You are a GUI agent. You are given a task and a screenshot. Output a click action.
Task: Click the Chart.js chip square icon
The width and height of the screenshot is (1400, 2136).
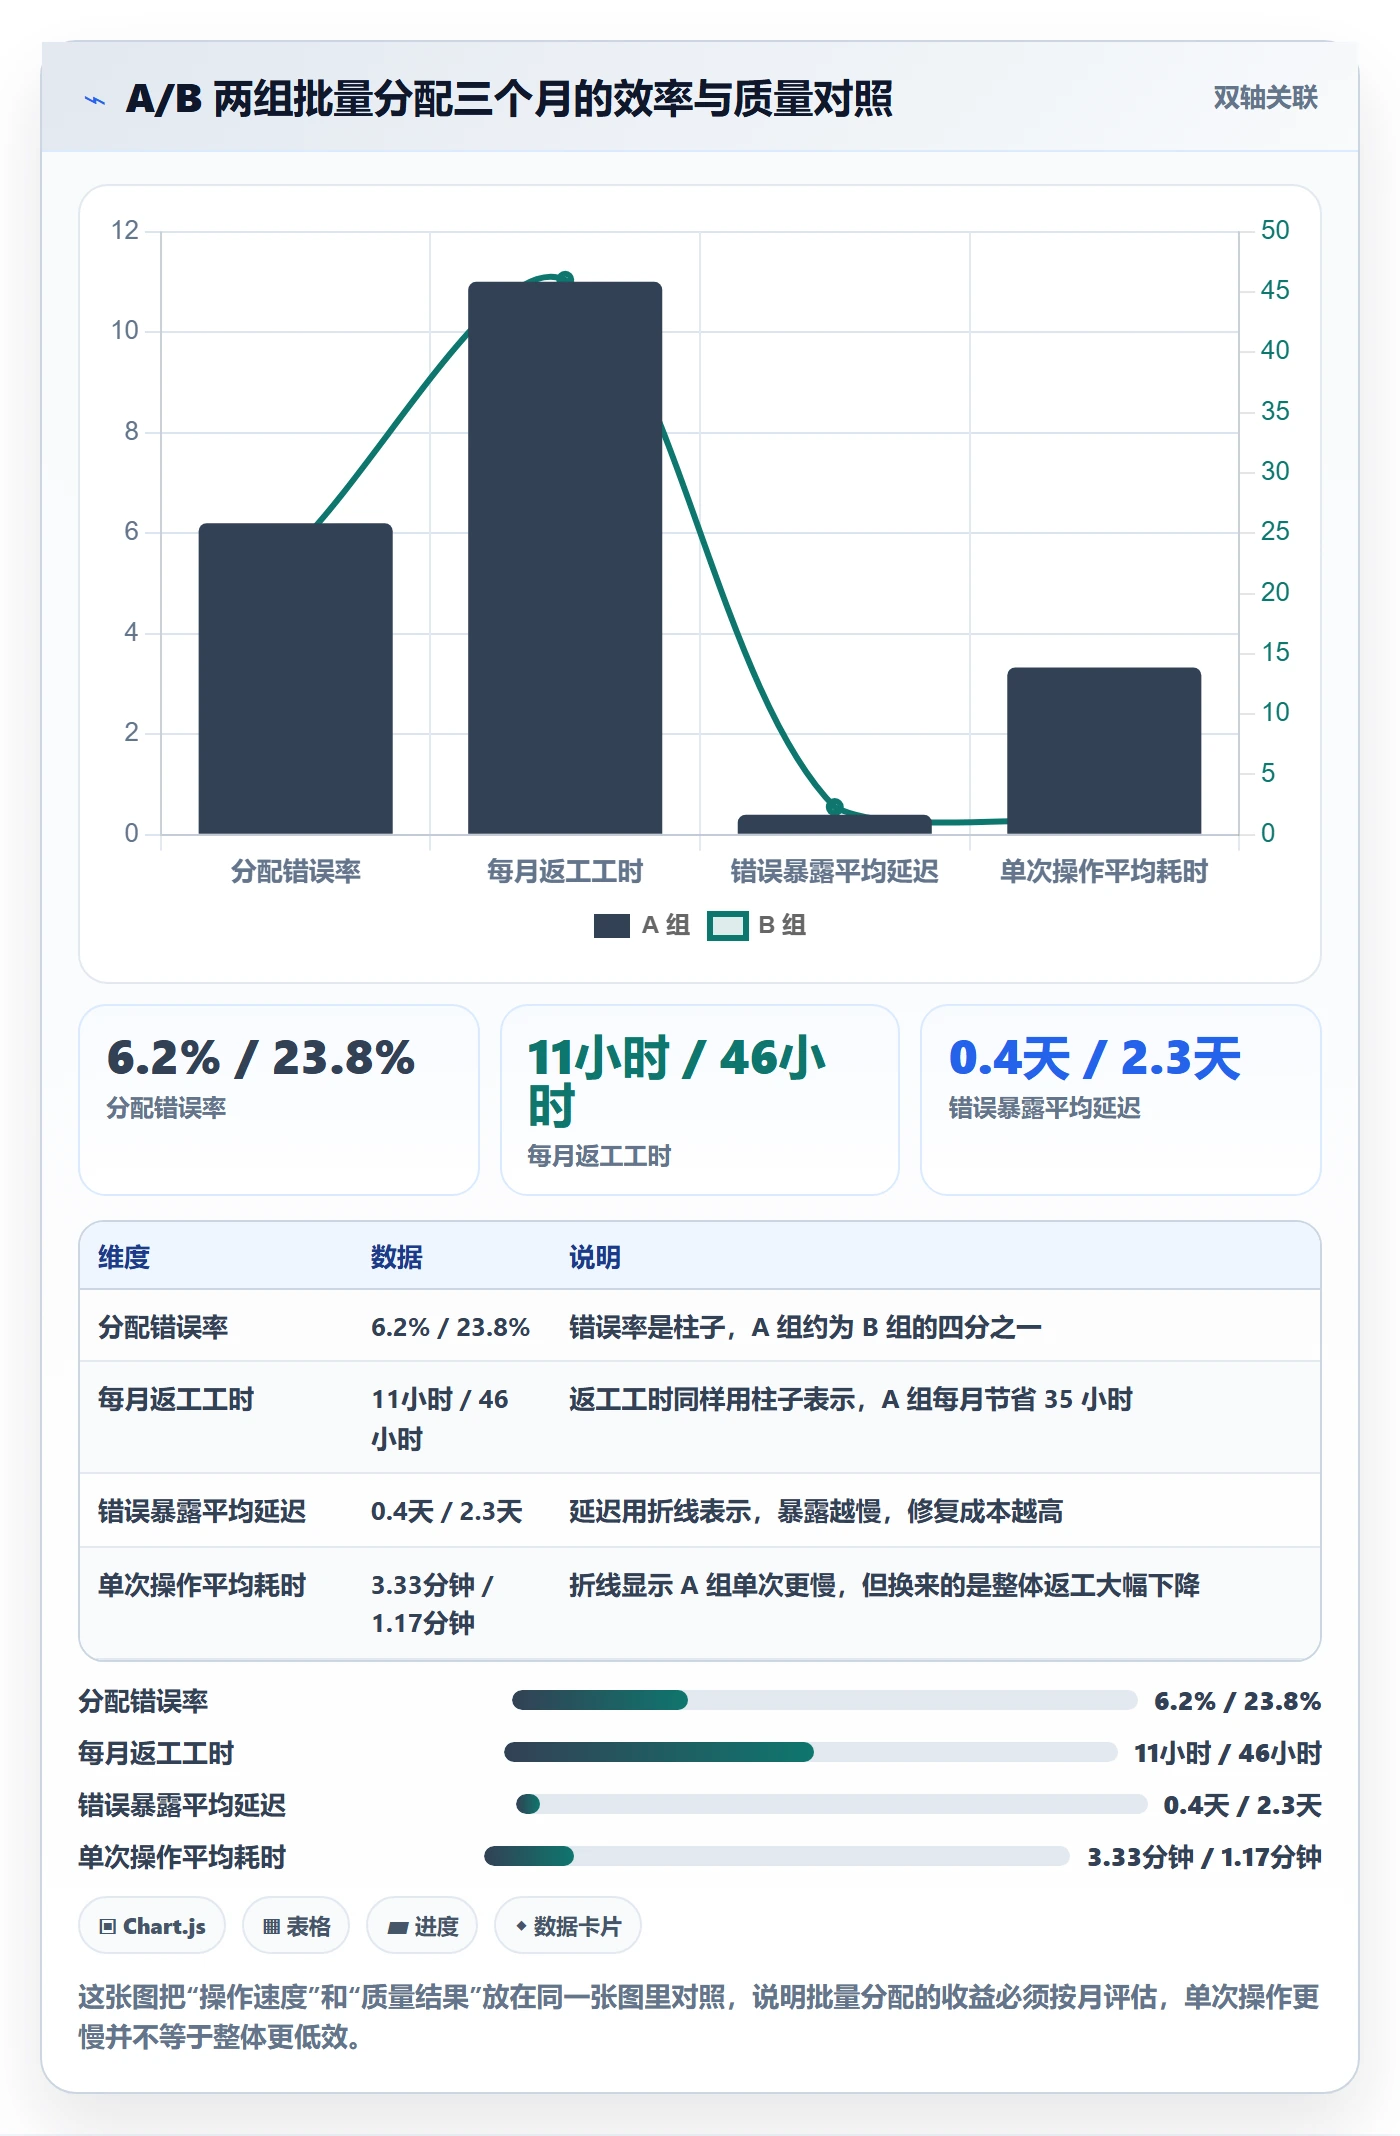click(108, 1927)
